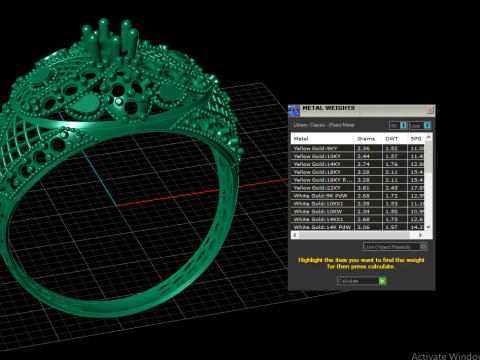The image size is (480, 360).
Task: Click the 2.45 DWT cell
Action: pos(395,188)
